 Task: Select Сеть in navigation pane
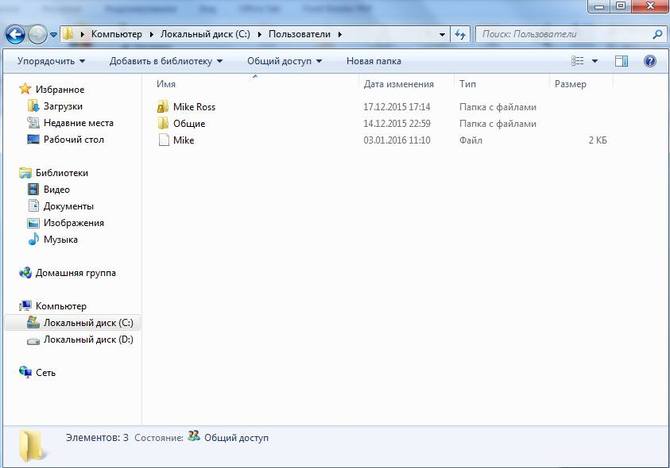pos(45,373)
